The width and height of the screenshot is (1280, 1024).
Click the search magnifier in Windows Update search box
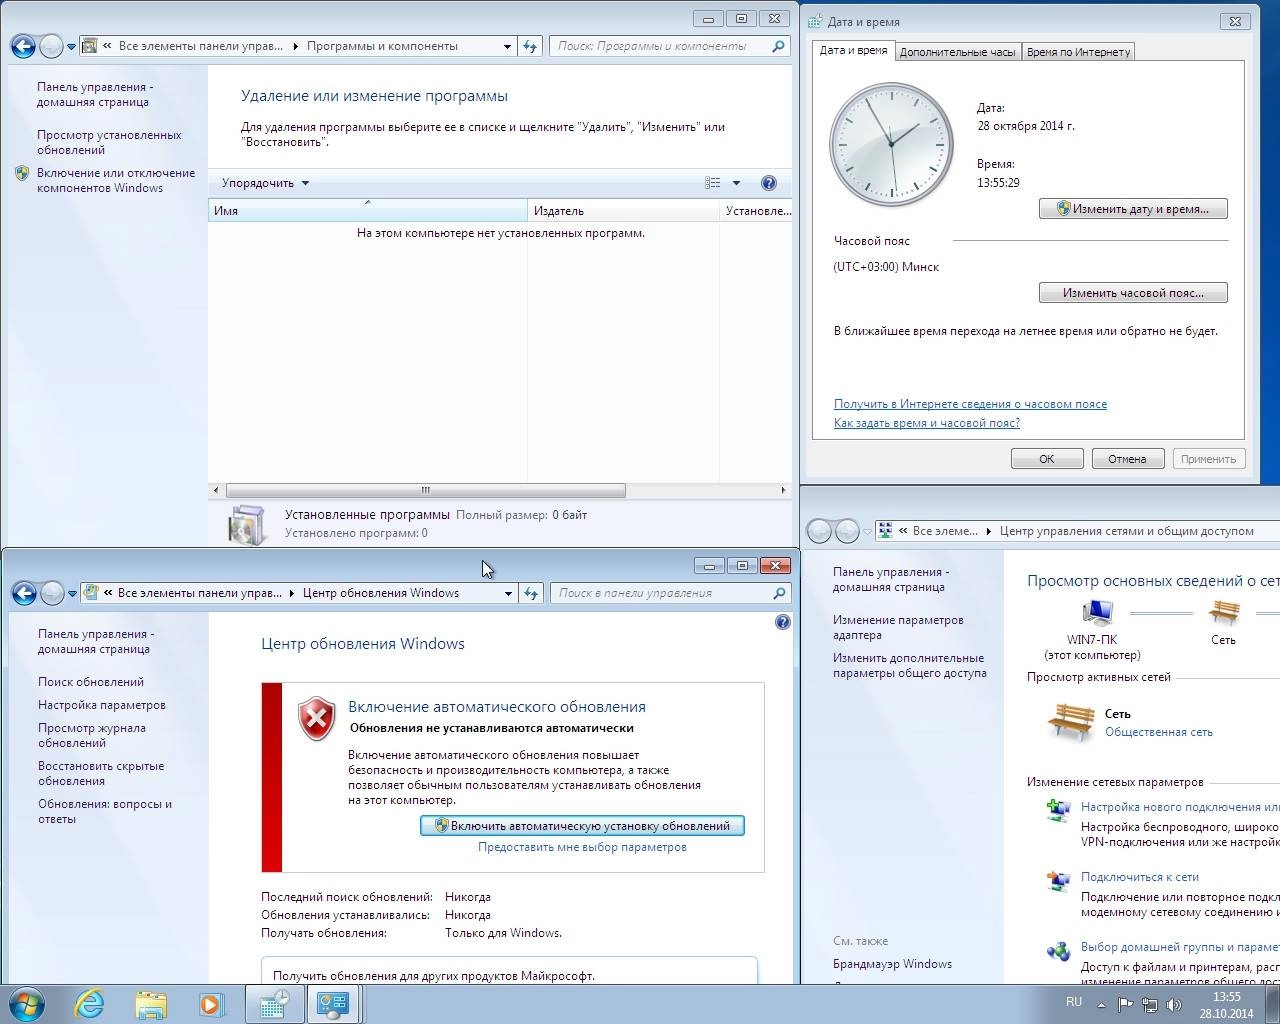click(780, 593)
